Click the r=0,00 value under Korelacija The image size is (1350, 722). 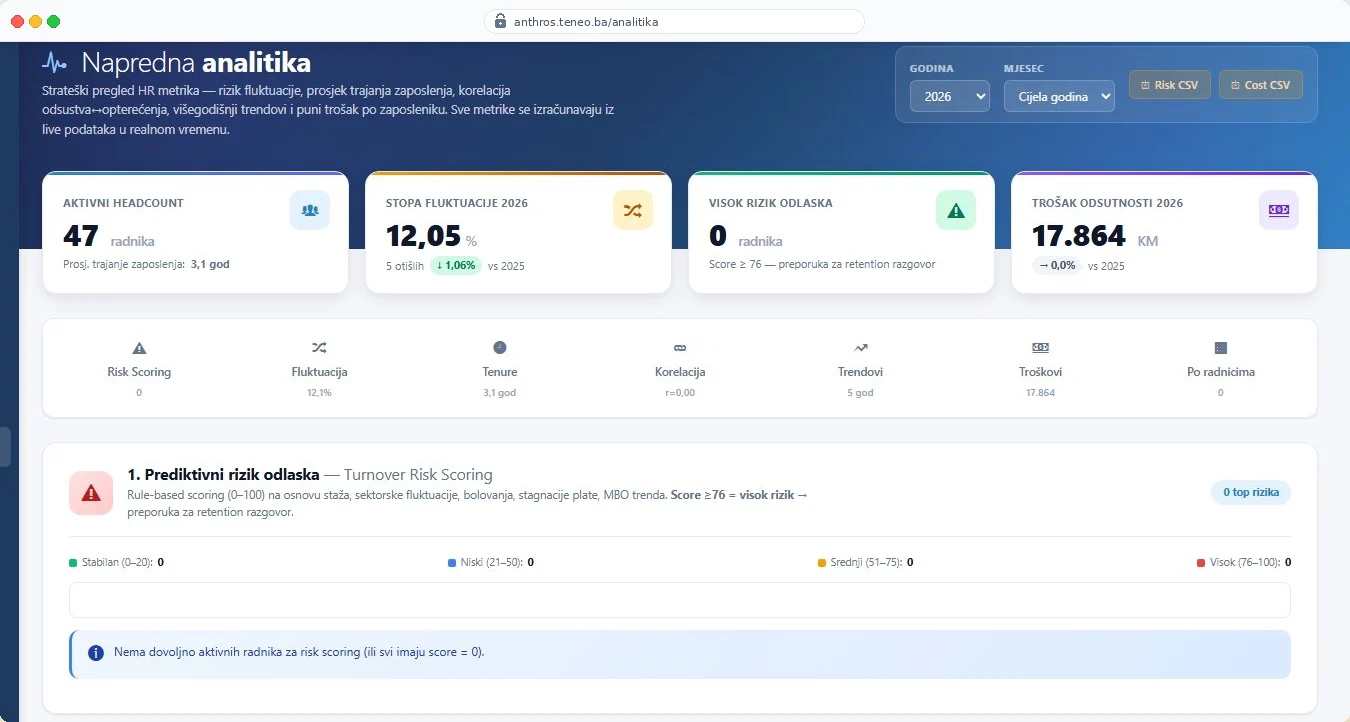click(x=680, y=393)
